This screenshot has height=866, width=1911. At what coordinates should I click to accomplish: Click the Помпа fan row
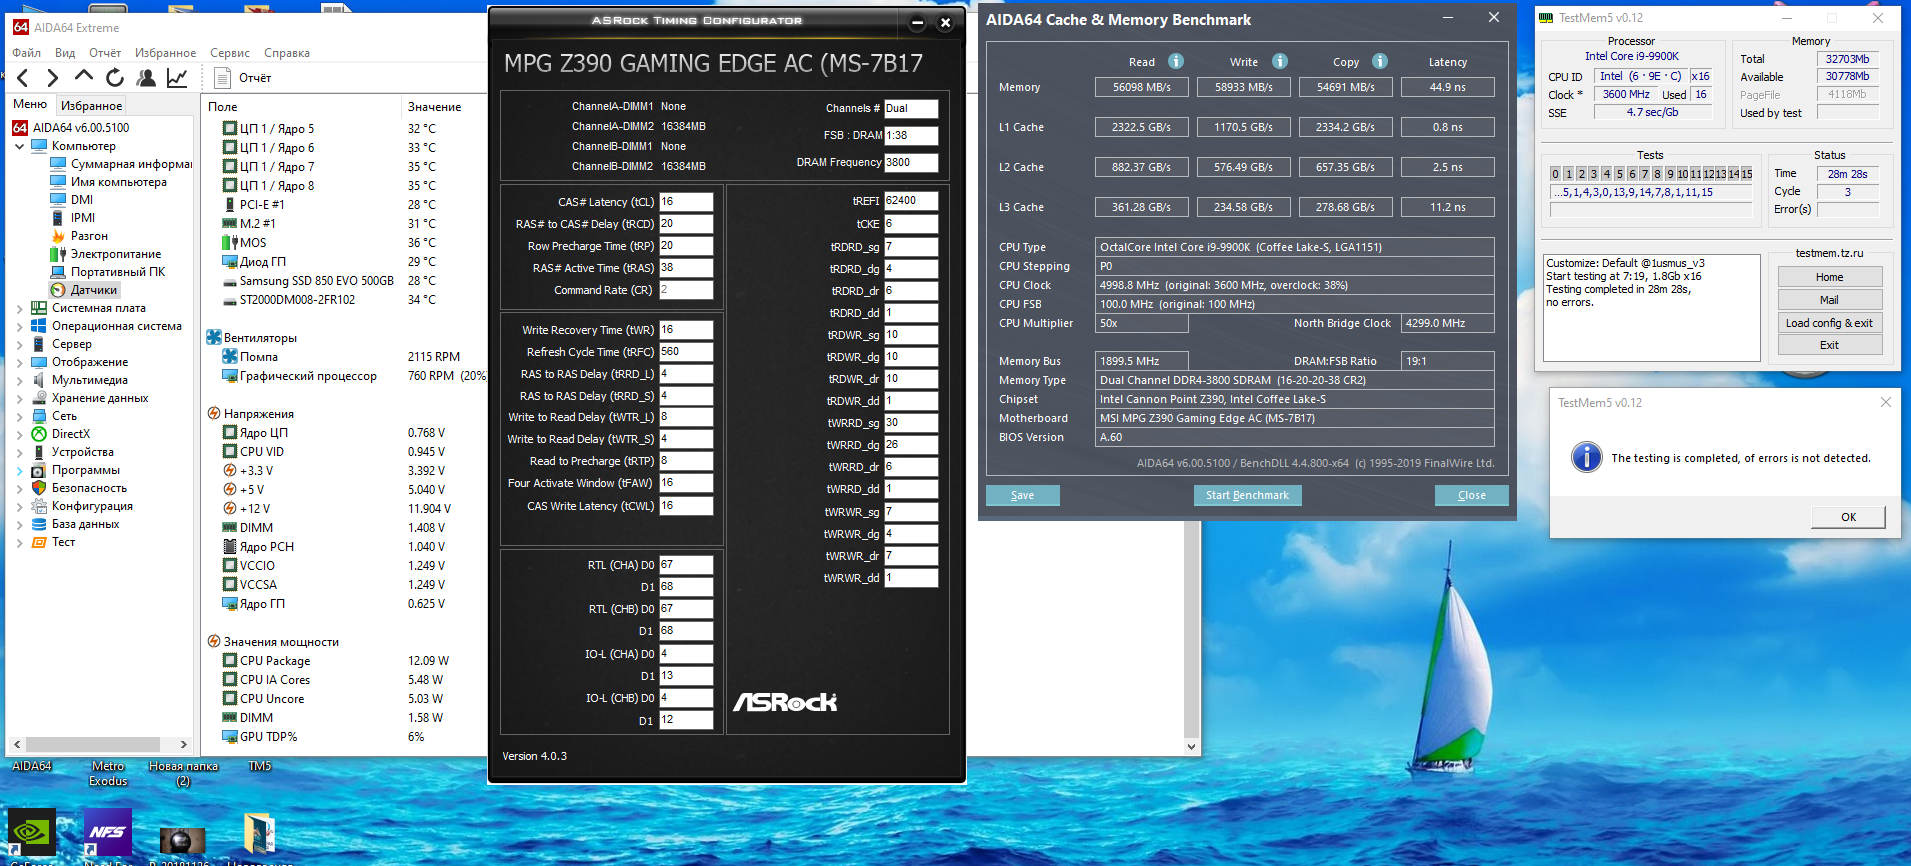(340, 357)
